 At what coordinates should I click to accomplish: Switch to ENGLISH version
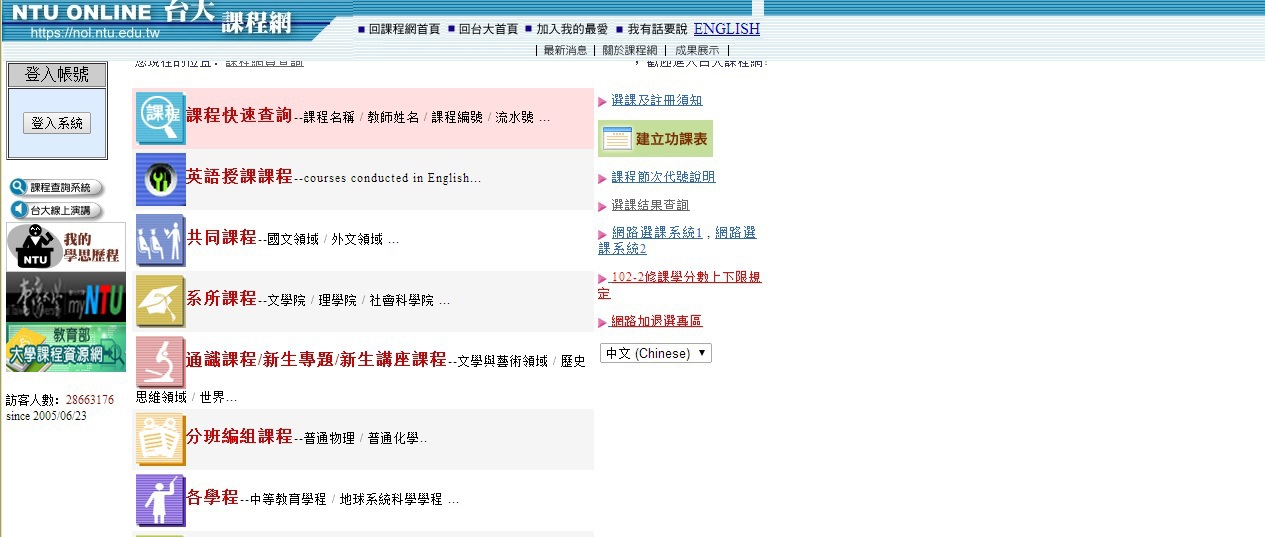[x=727, y=29]
